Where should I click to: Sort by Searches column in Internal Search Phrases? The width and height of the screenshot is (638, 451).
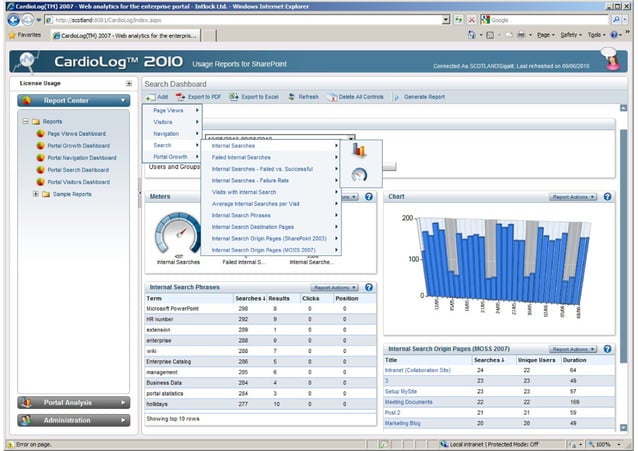tap(250, 299)
